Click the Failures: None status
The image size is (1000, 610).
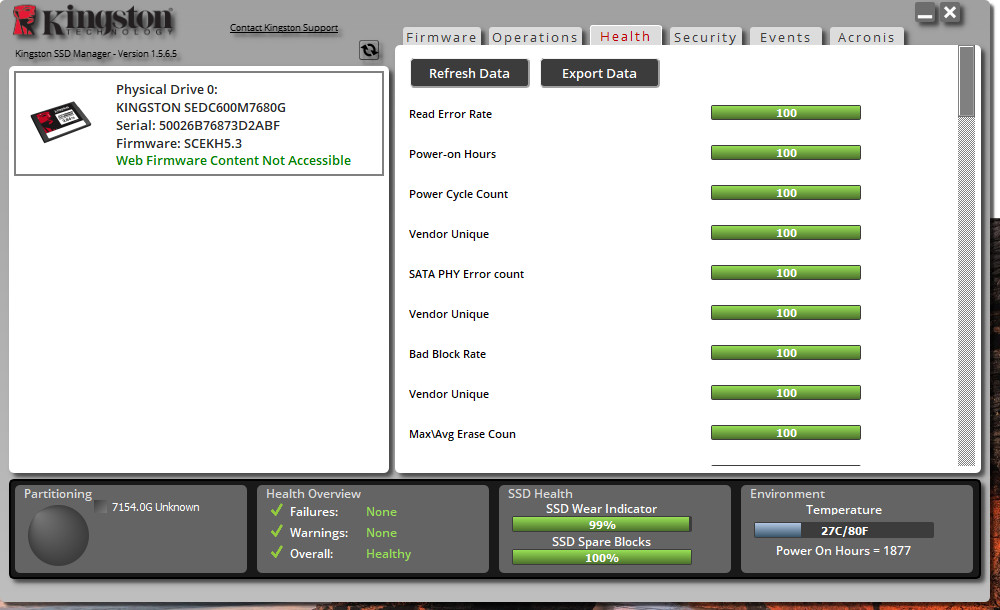tap(343, 512)
